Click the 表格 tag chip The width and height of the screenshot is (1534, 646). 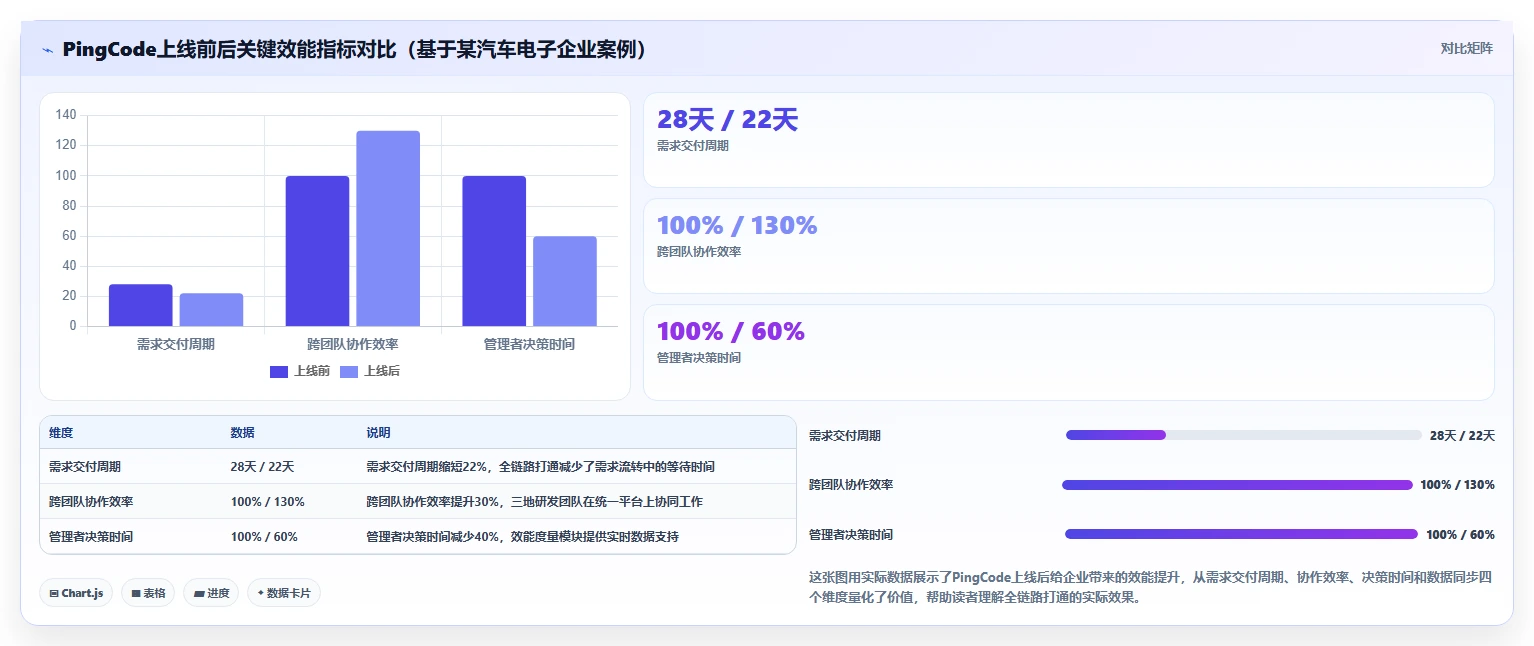[148, 593]
